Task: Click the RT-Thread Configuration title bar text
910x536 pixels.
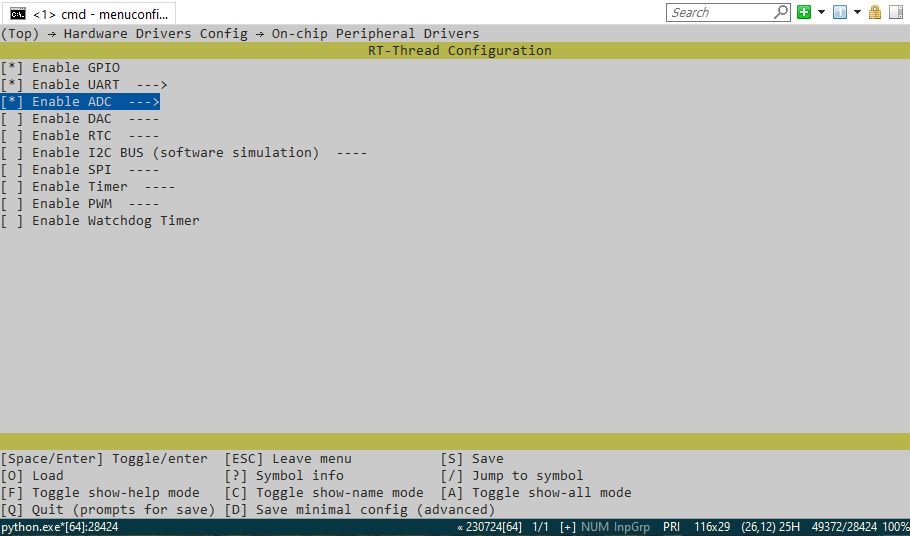Action: coord(460,50)
